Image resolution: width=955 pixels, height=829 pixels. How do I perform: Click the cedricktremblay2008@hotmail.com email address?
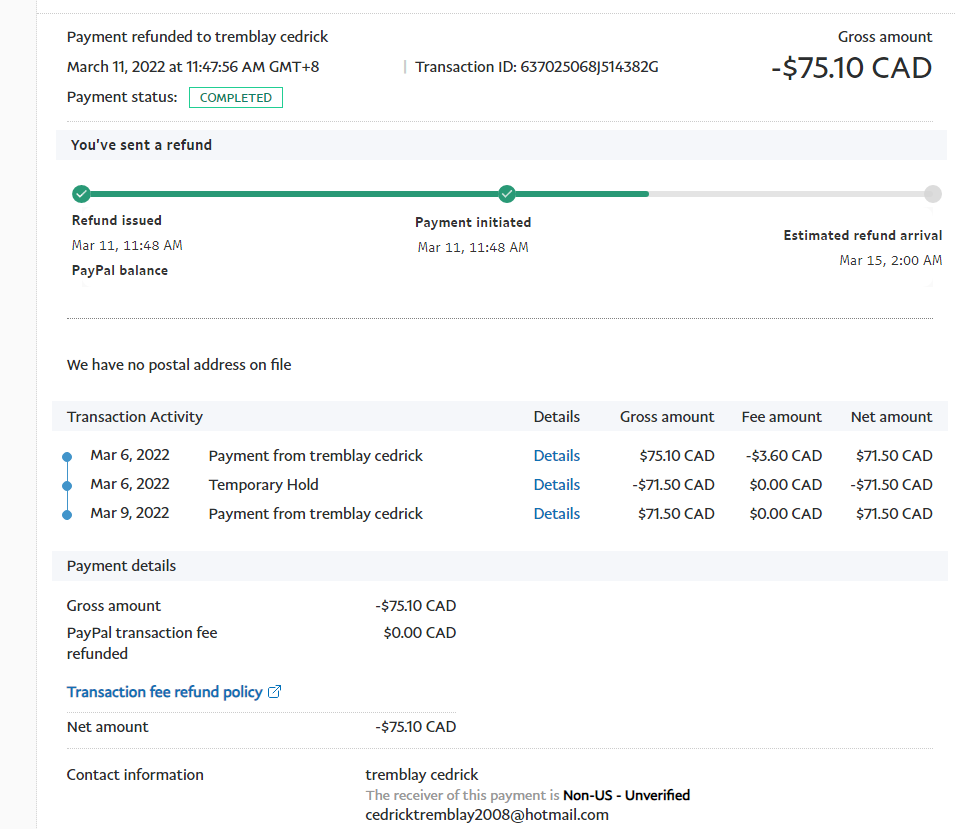(487, 815)
